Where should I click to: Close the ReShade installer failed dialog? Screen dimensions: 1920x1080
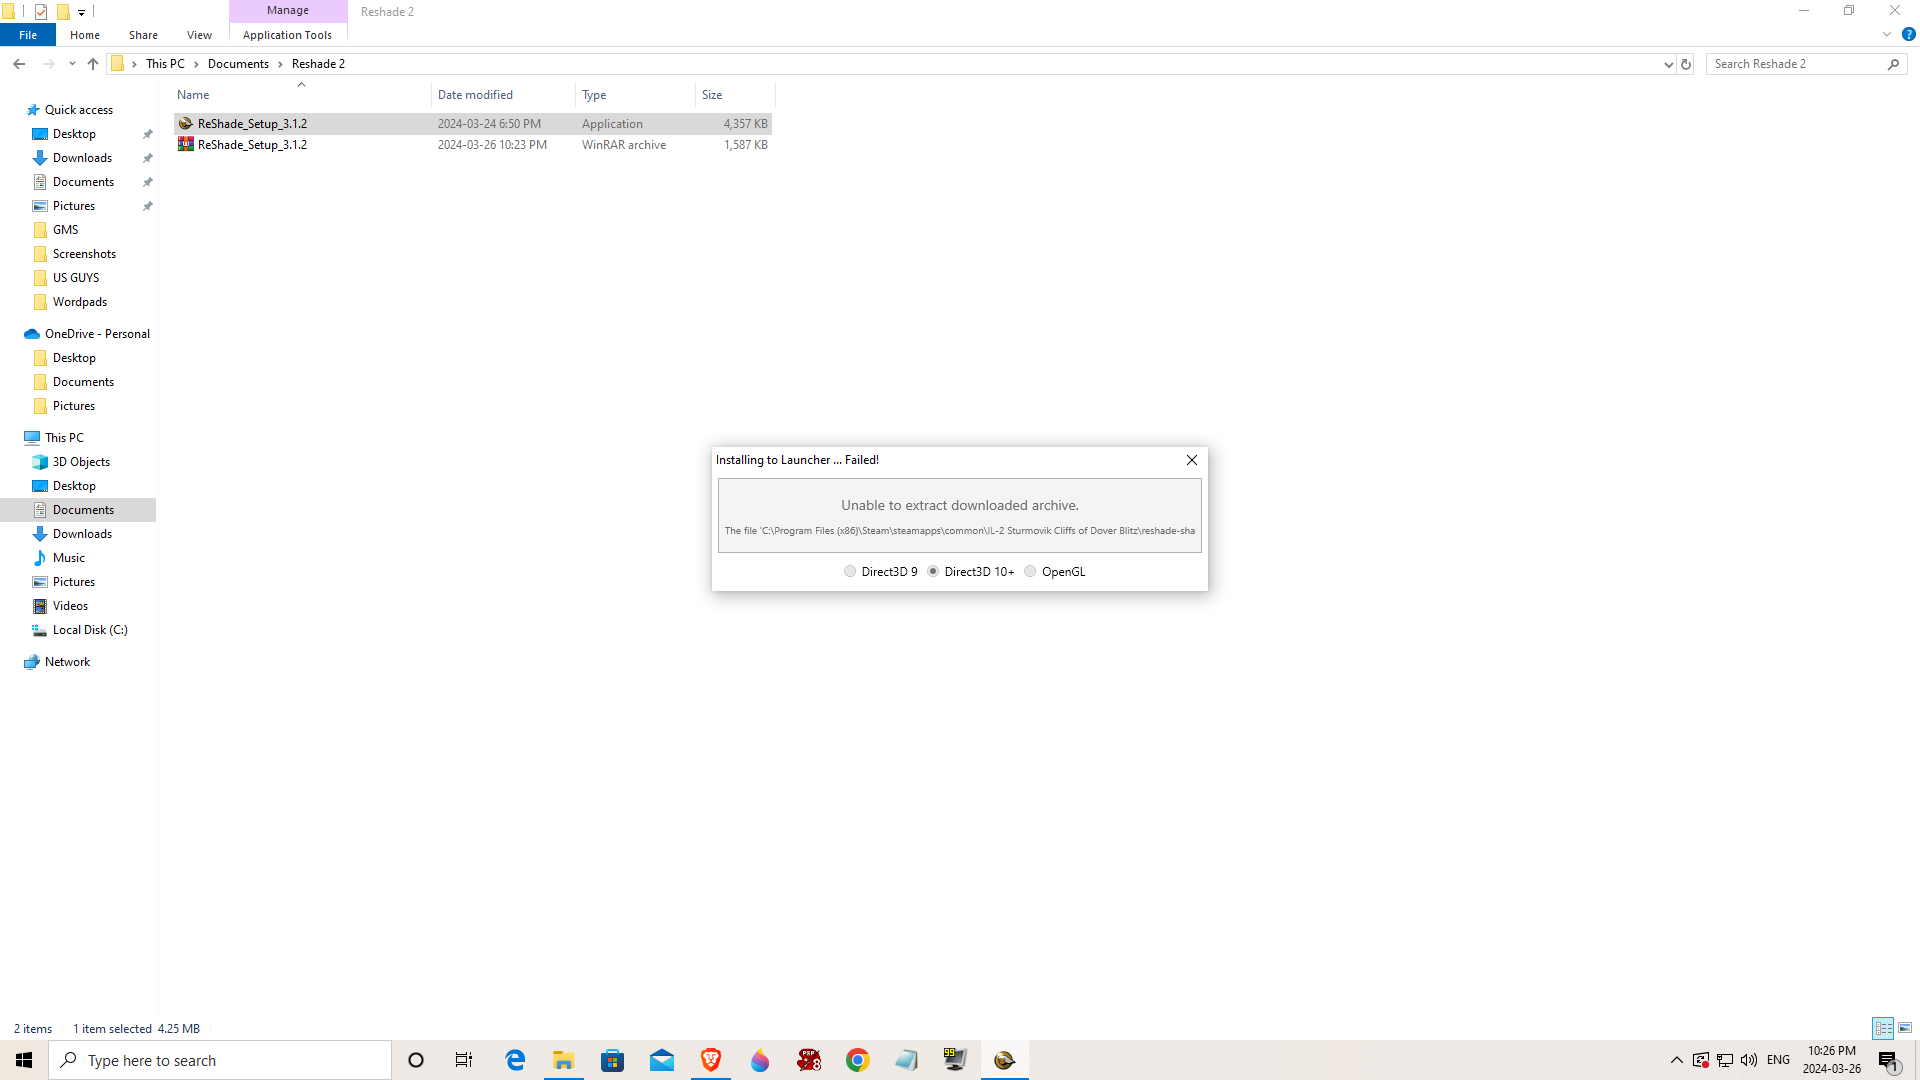(x=1192, y=460)
